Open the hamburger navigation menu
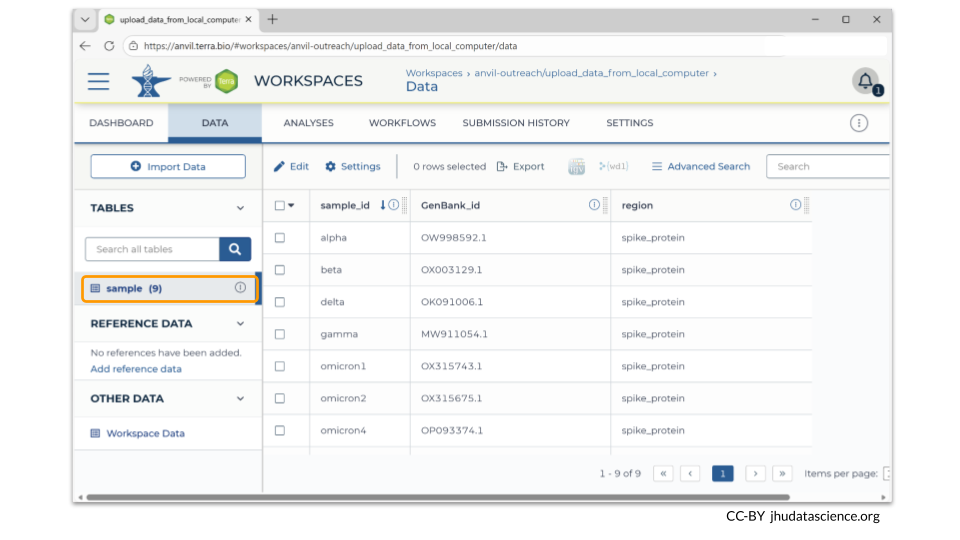 tap(99, 81)
